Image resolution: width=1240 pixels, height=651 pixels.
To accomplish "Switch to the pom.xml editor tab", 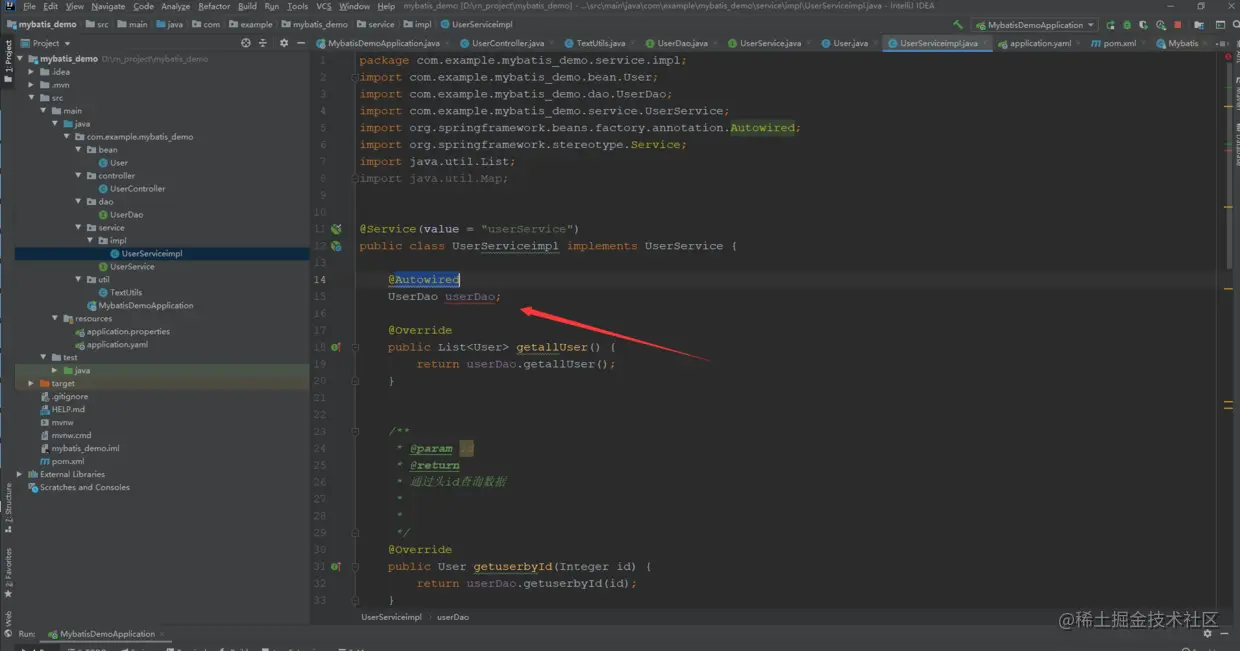I will coord(1119,43).
